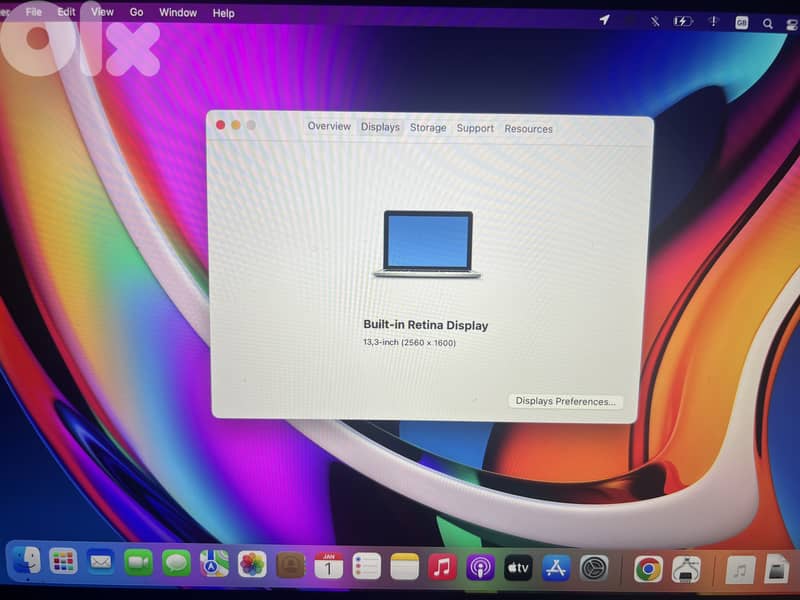Open Launchpad from the Dock

[x=63, y=562]
